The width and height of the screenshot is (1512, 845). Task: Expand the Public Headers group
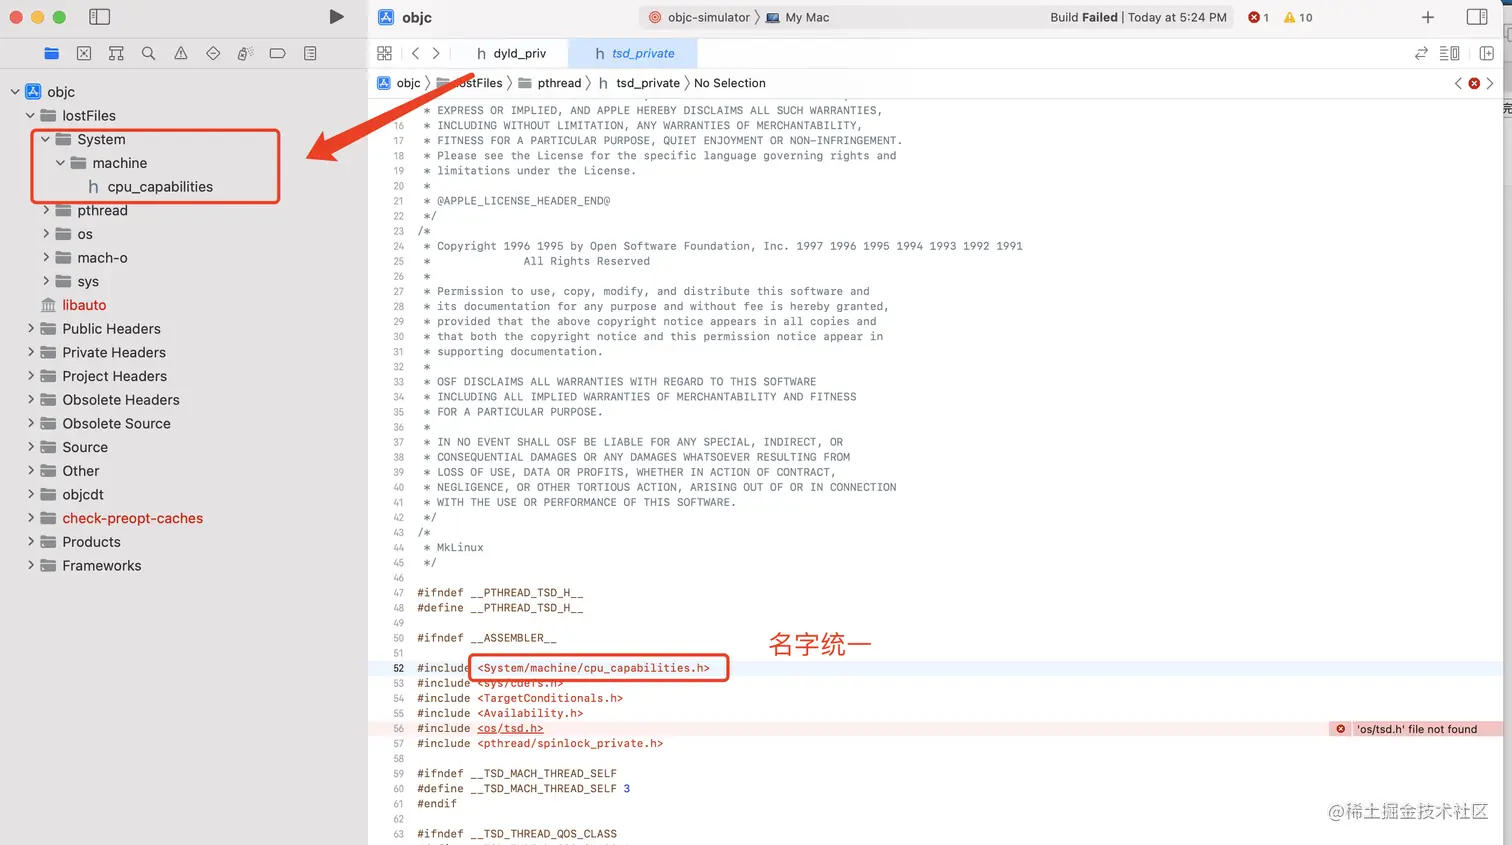[x=30, y=328]
